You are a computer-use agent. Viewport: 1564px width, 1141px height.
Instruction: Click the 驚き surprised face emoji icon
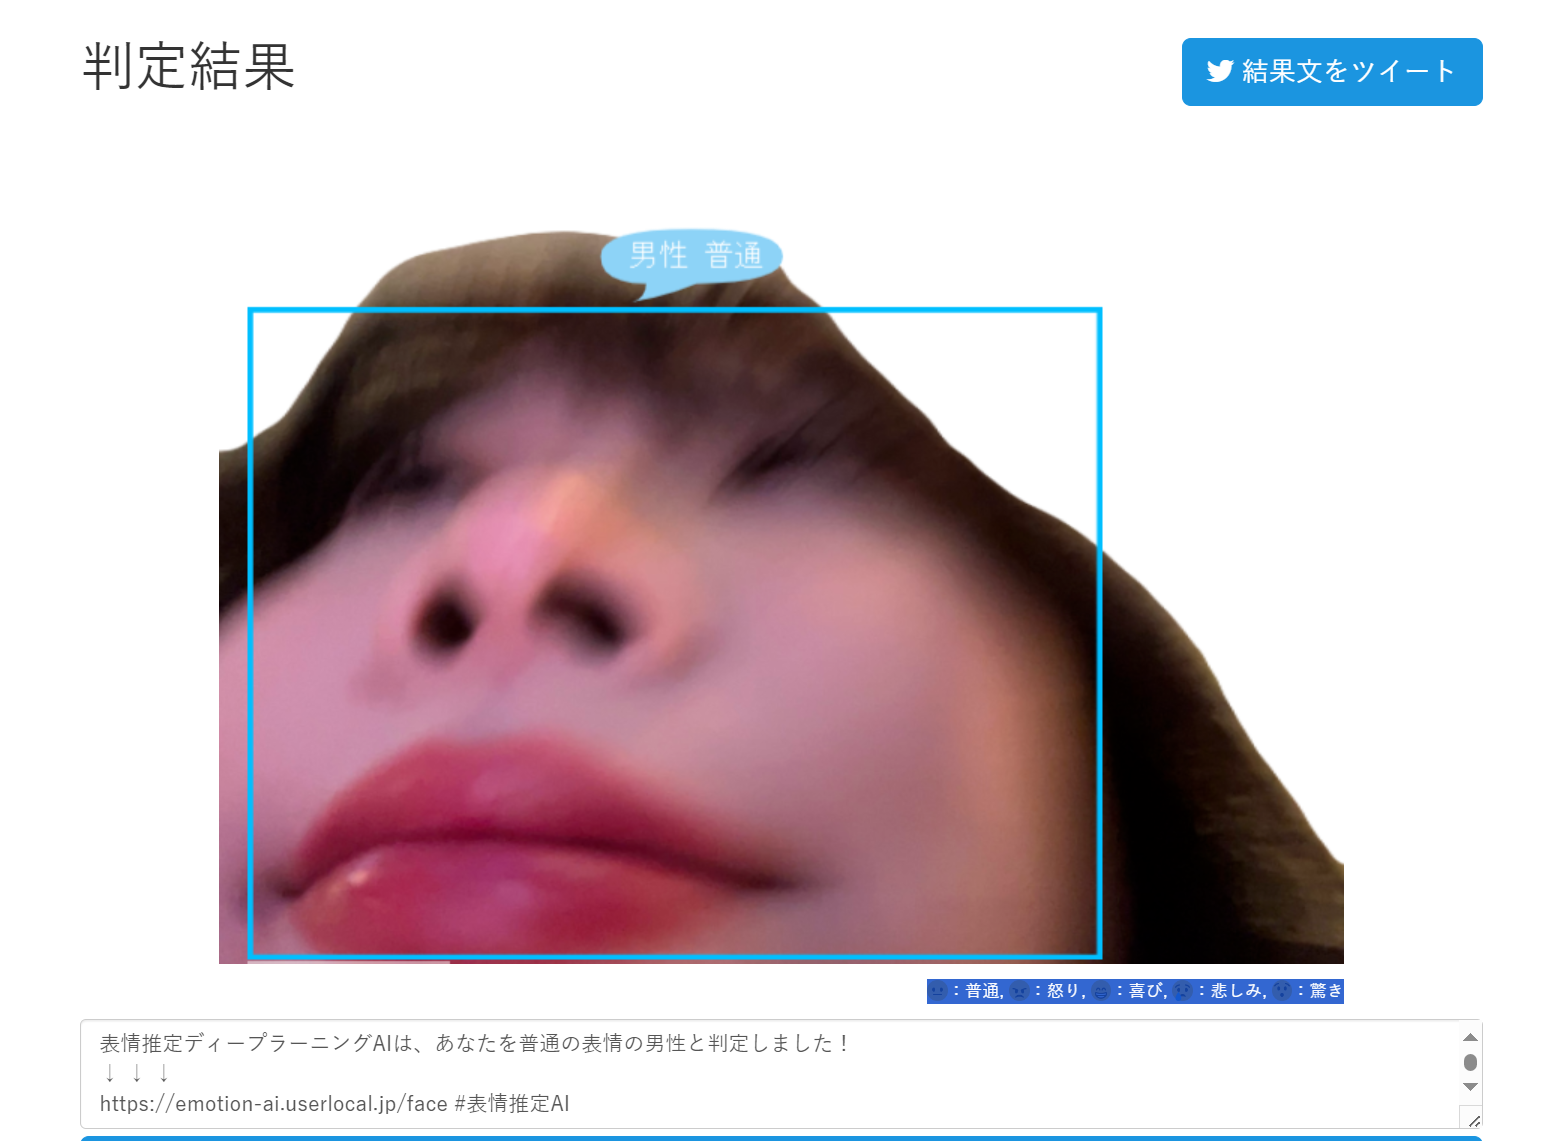pyautogui.click(x=1280, y=991)
